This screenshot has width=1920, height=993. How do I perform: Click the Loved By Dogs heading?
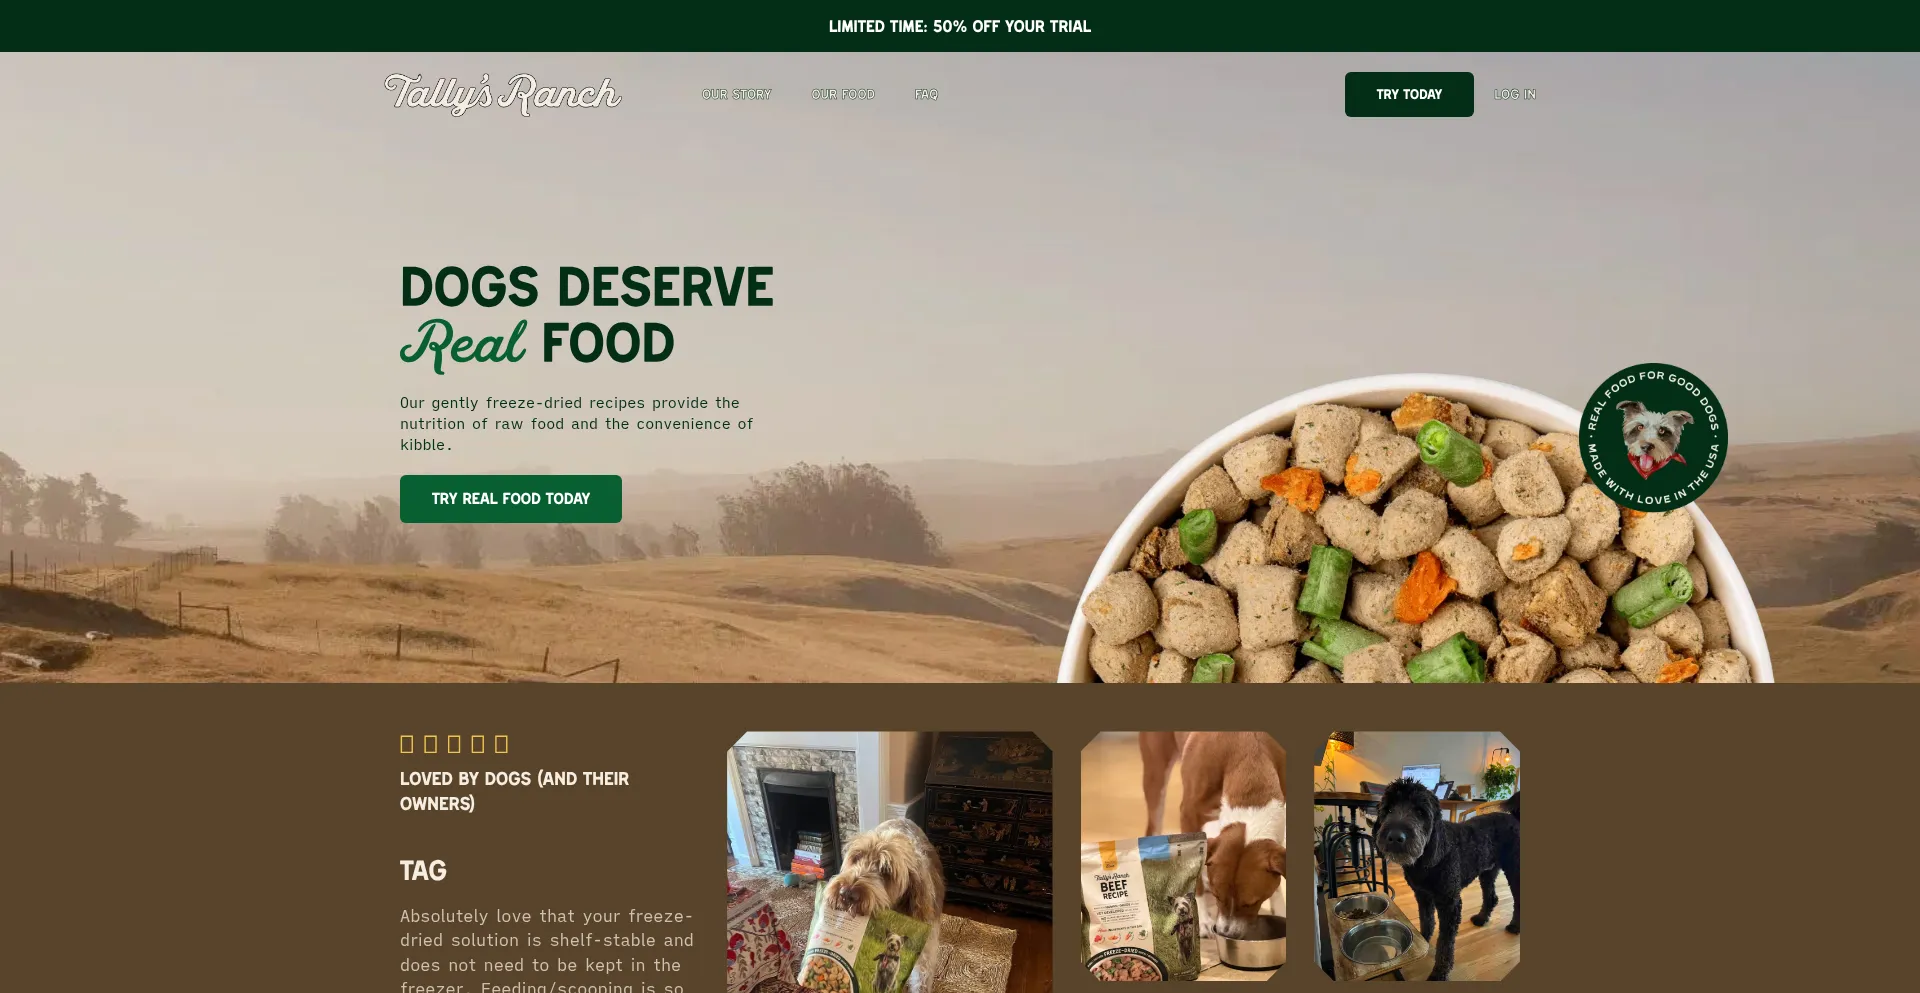pyautogui.click(x=514, y=791)
